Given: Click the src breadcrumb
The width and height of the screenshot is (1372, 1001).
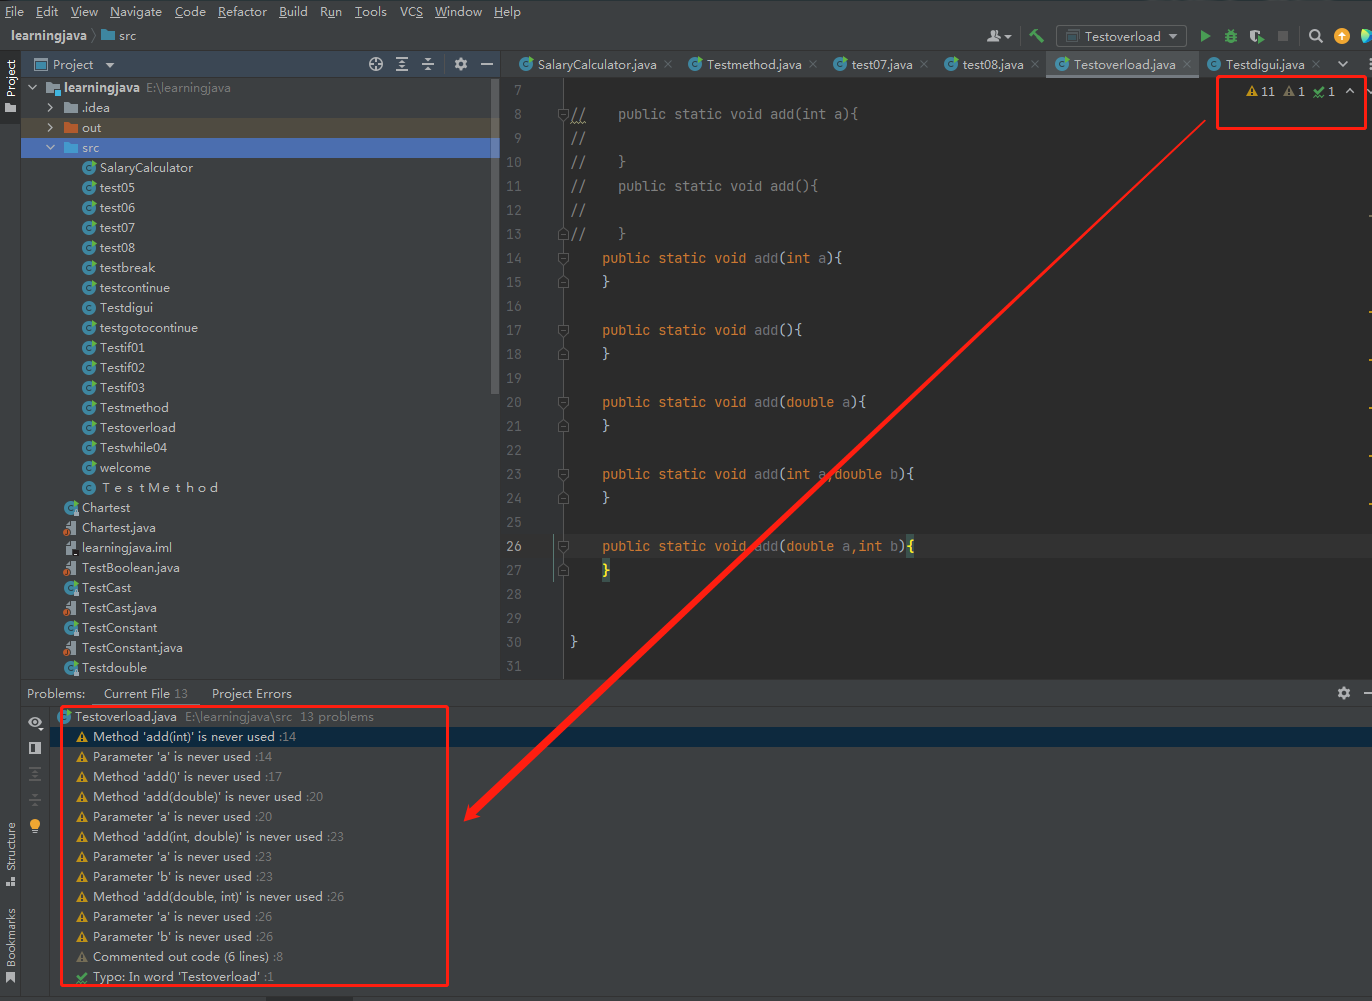Looking at the screenshot, I should [x=119, y=36].
